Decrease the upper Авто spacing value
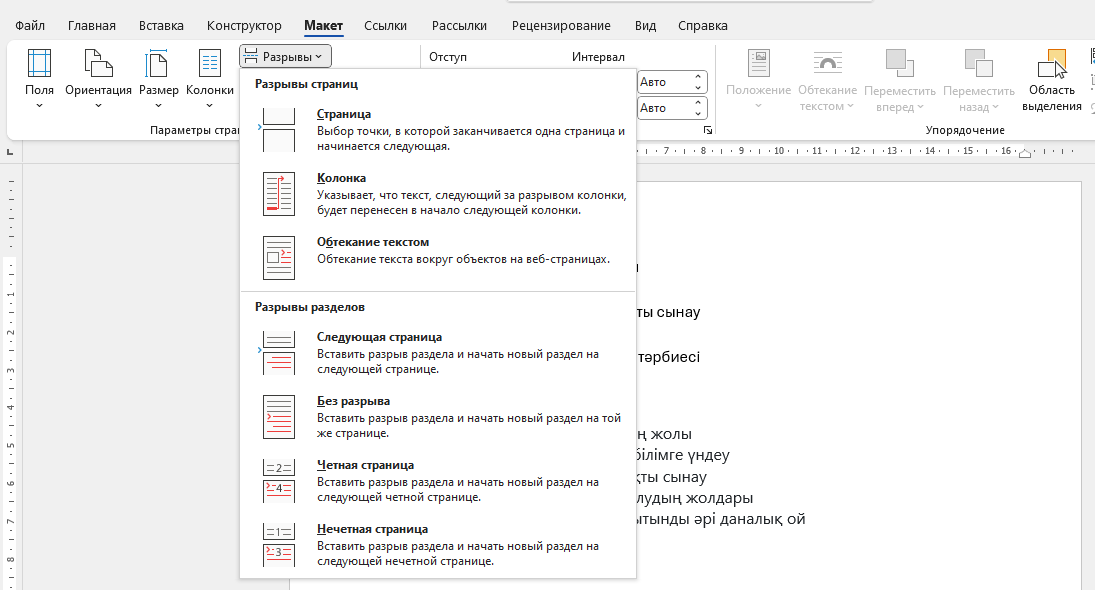The height and width of the screenshot is (590, 1095). 698,88
